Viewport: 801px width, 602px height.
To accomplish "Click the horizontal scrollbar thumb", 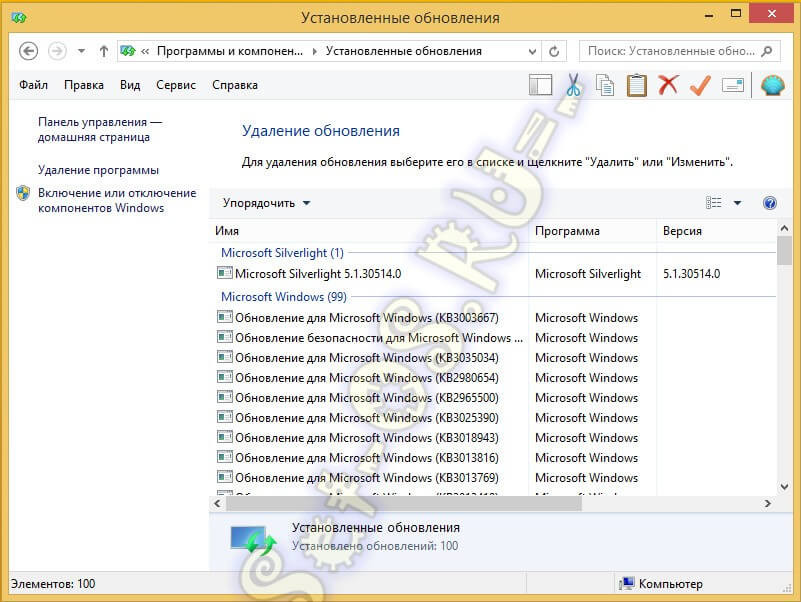I will [x=404, y=503].
